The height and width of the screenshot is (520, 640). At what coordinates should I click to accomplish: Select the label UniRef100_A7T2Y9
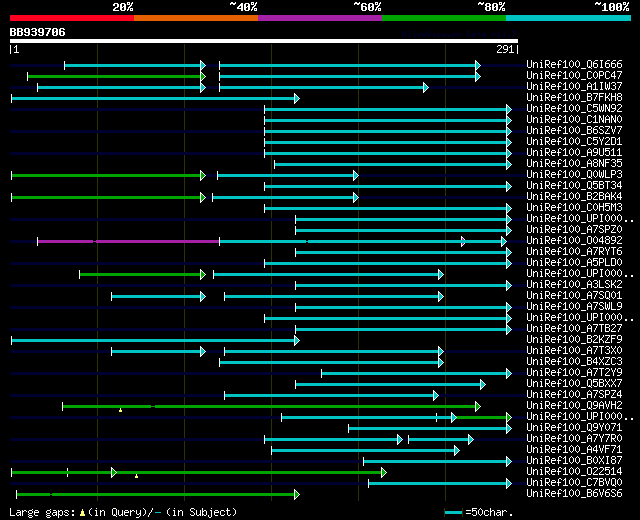coord(574,373)
